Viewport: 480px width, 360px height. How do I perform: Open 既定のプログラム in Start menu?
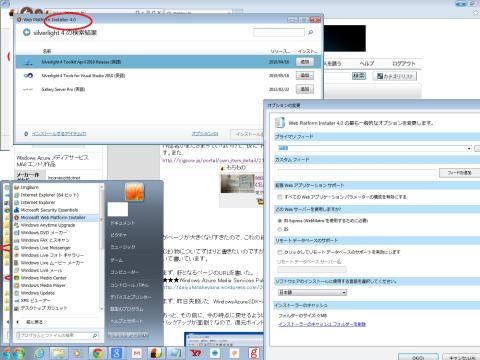coord(127,309)
